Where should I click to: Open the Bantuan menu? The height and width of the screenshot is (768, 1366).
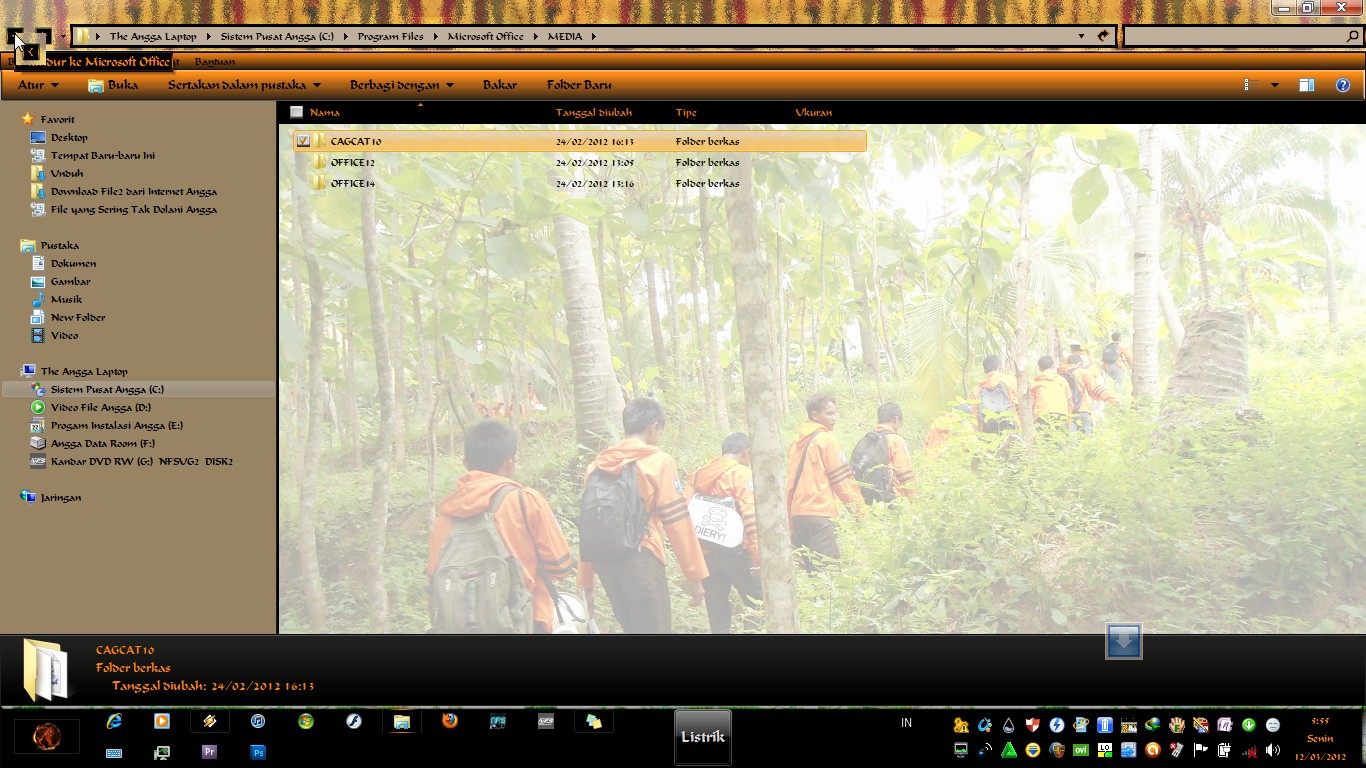[215, 62]
